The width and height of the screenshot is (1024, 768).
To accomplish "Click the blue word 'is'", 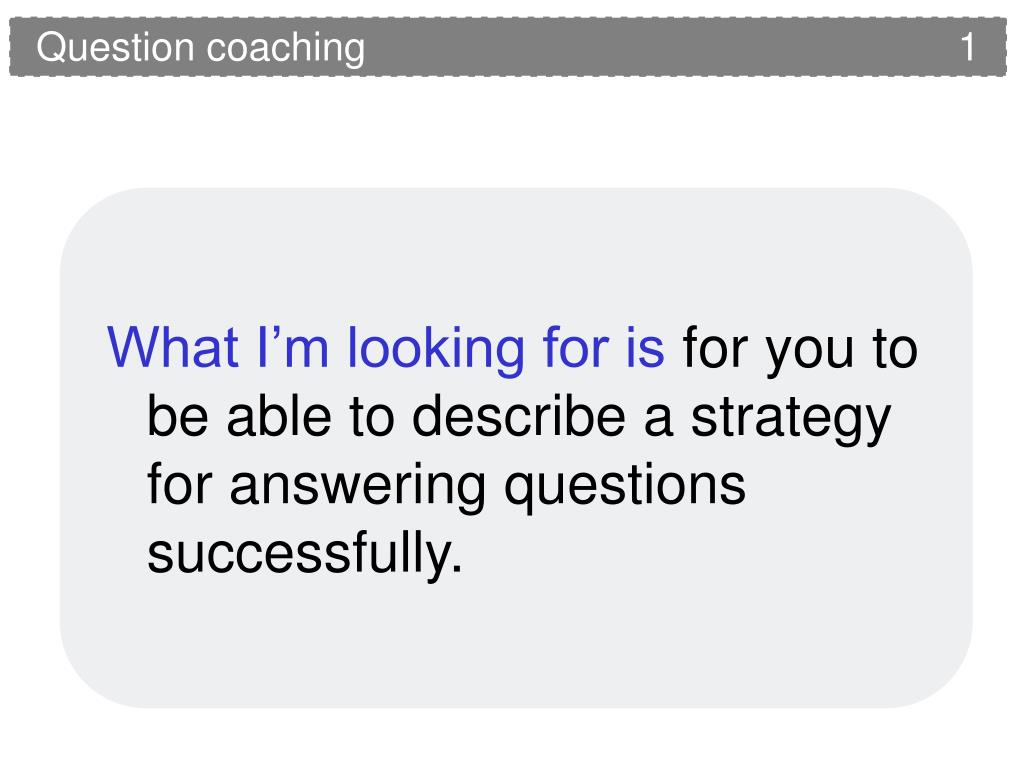I will pos(645,347).
